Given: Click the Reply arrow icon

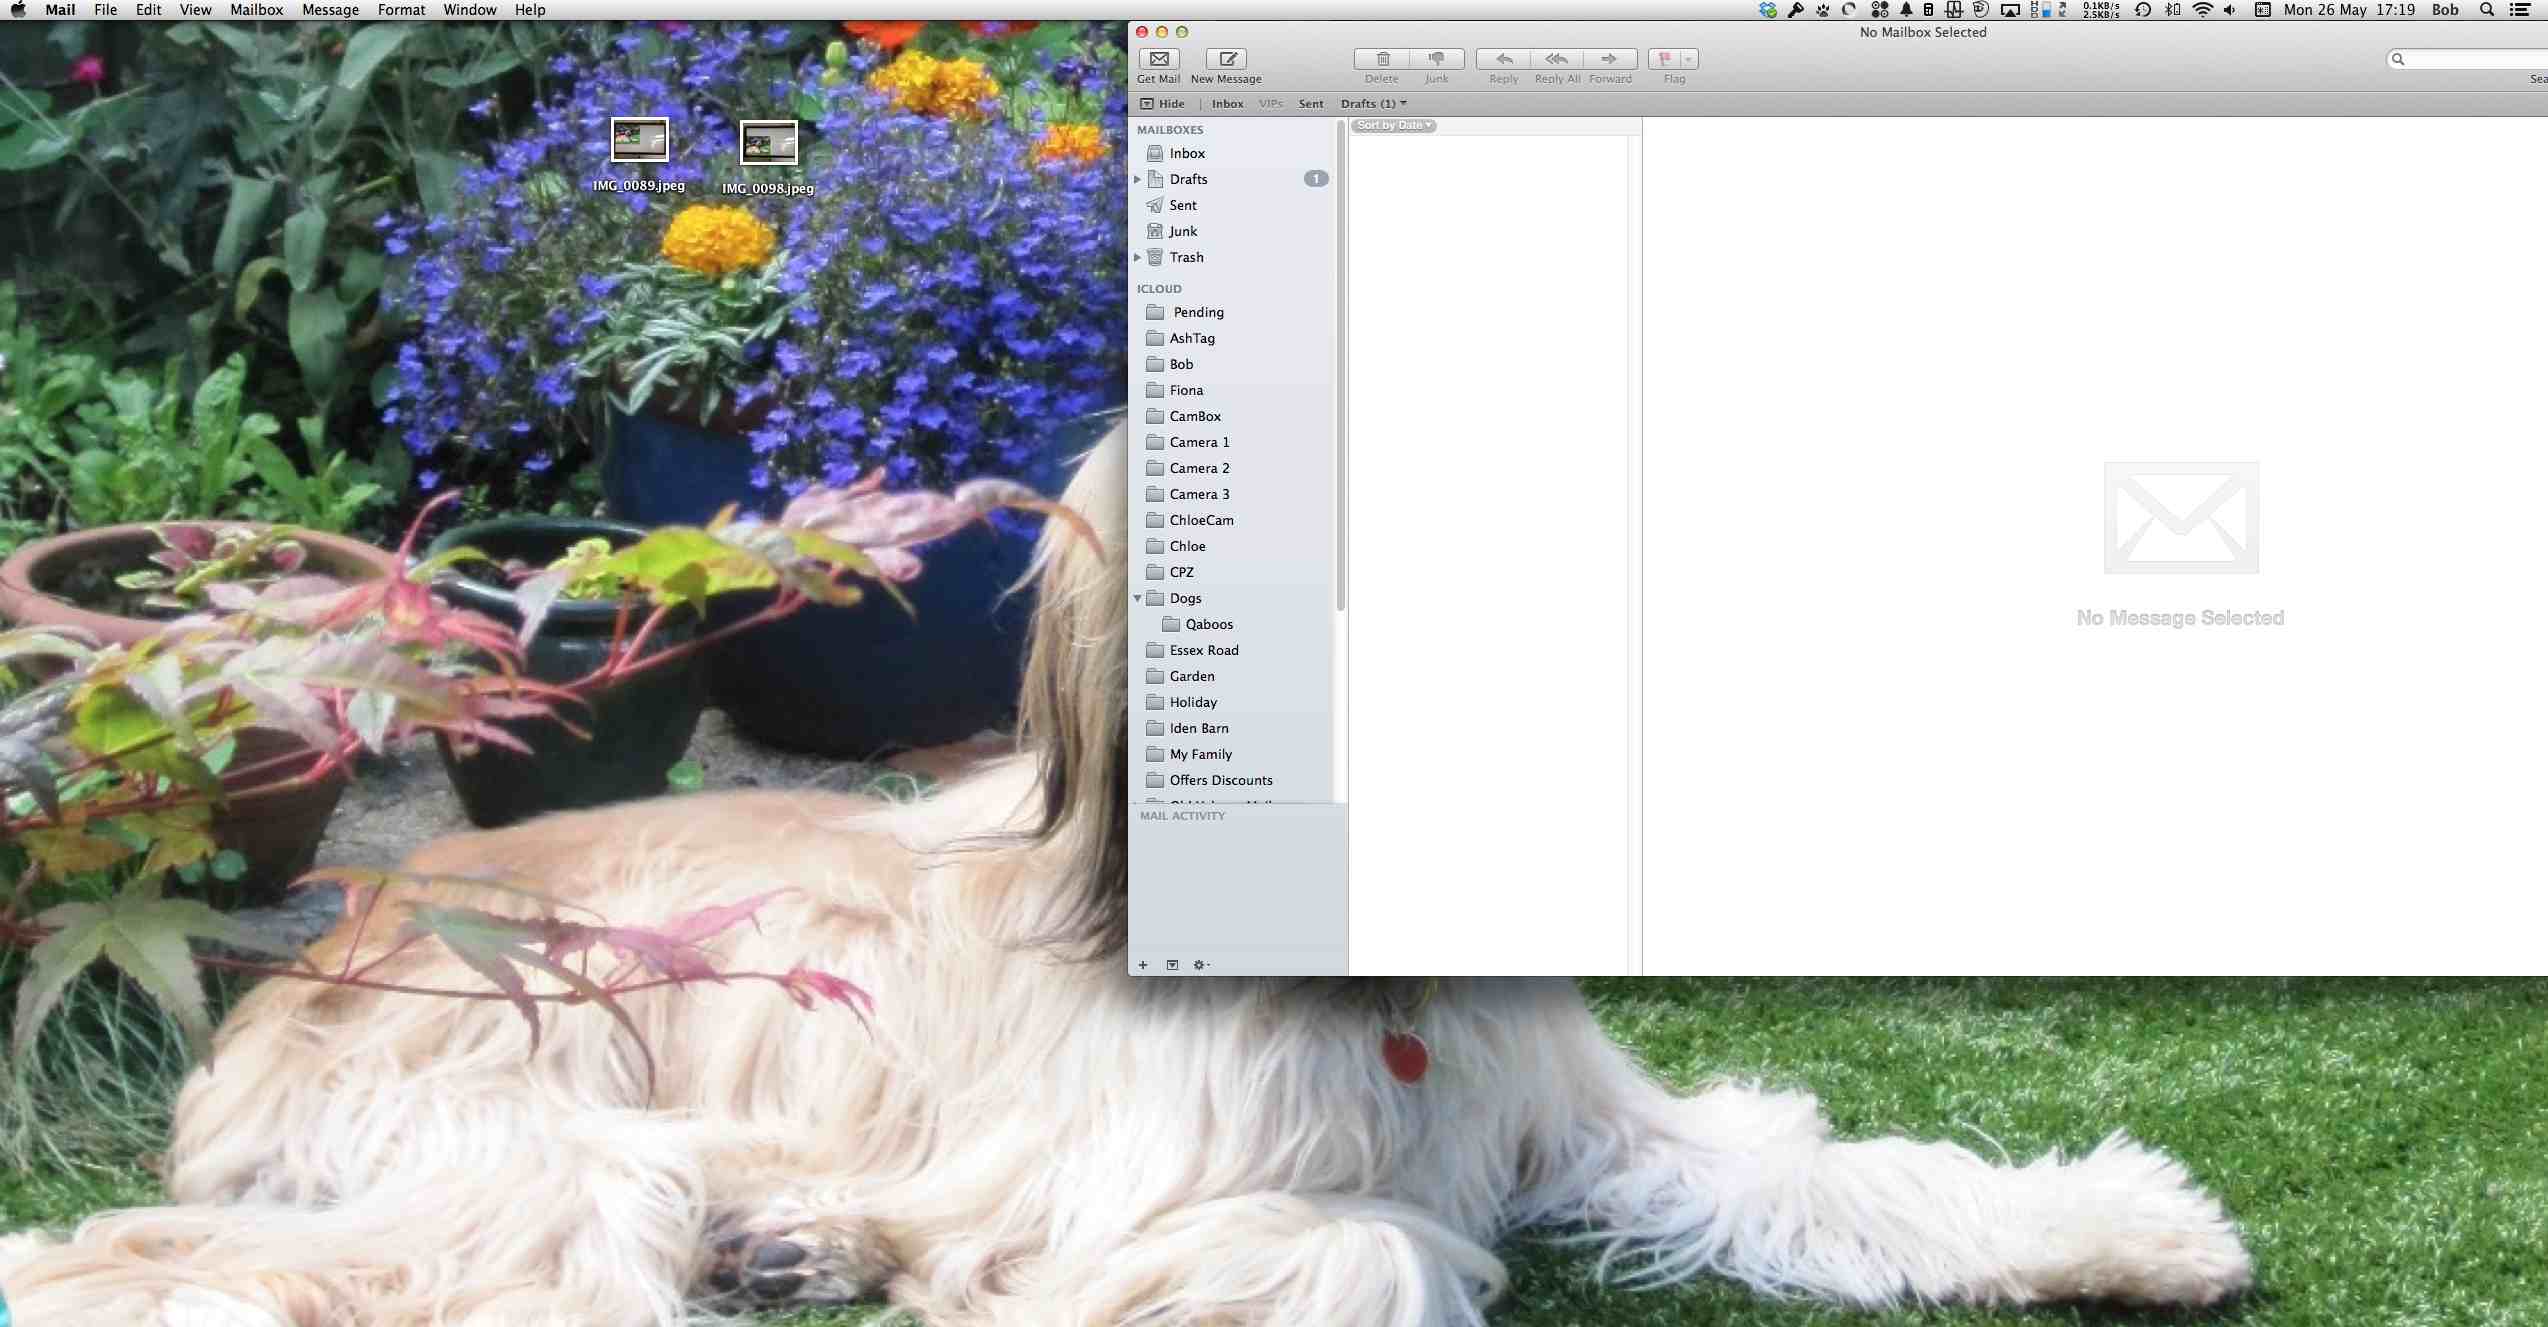Looking at the screenshot, I should (x=1503, y=59).
